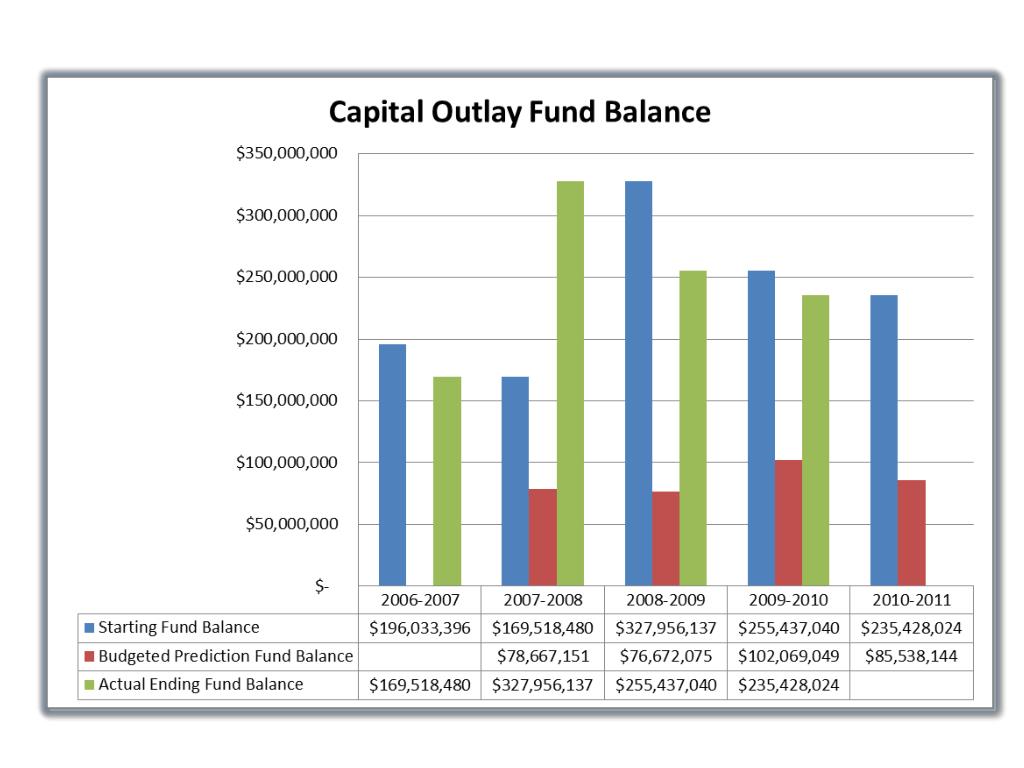
Task: Select the red 2010-2011 budgeted prediction bar
Action: [x=912, y=533]
